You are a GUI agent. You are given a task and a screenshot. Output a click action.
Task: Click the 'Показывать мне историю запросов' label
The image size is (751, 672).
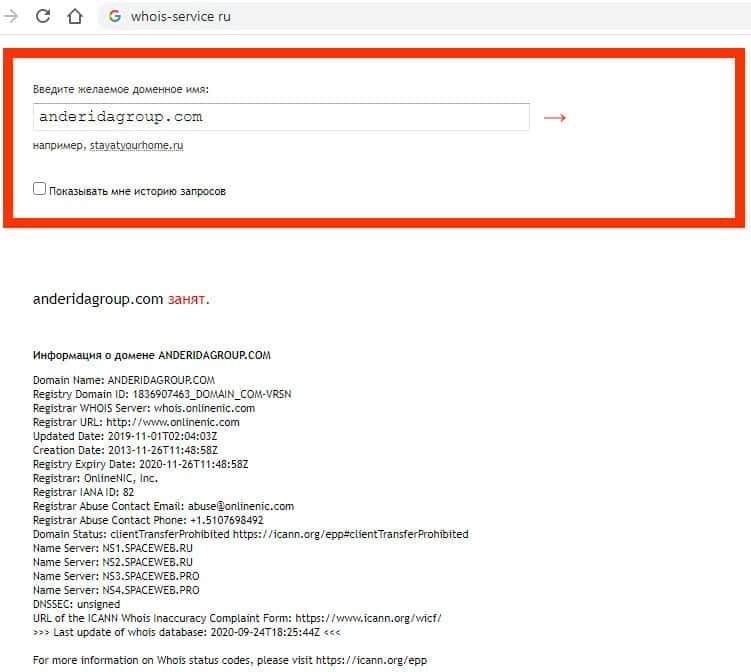[x=137, y=191]
